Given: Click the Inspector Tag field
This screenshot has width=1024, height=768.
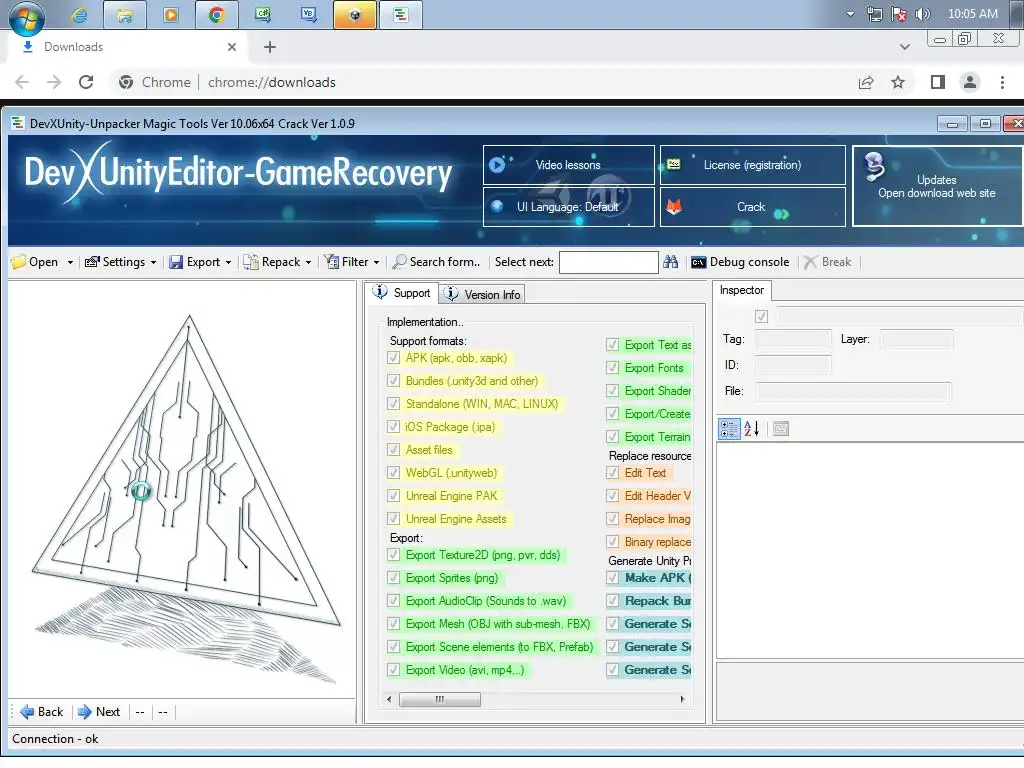Looking at the screenshot, I should click(x=793, y=339).
